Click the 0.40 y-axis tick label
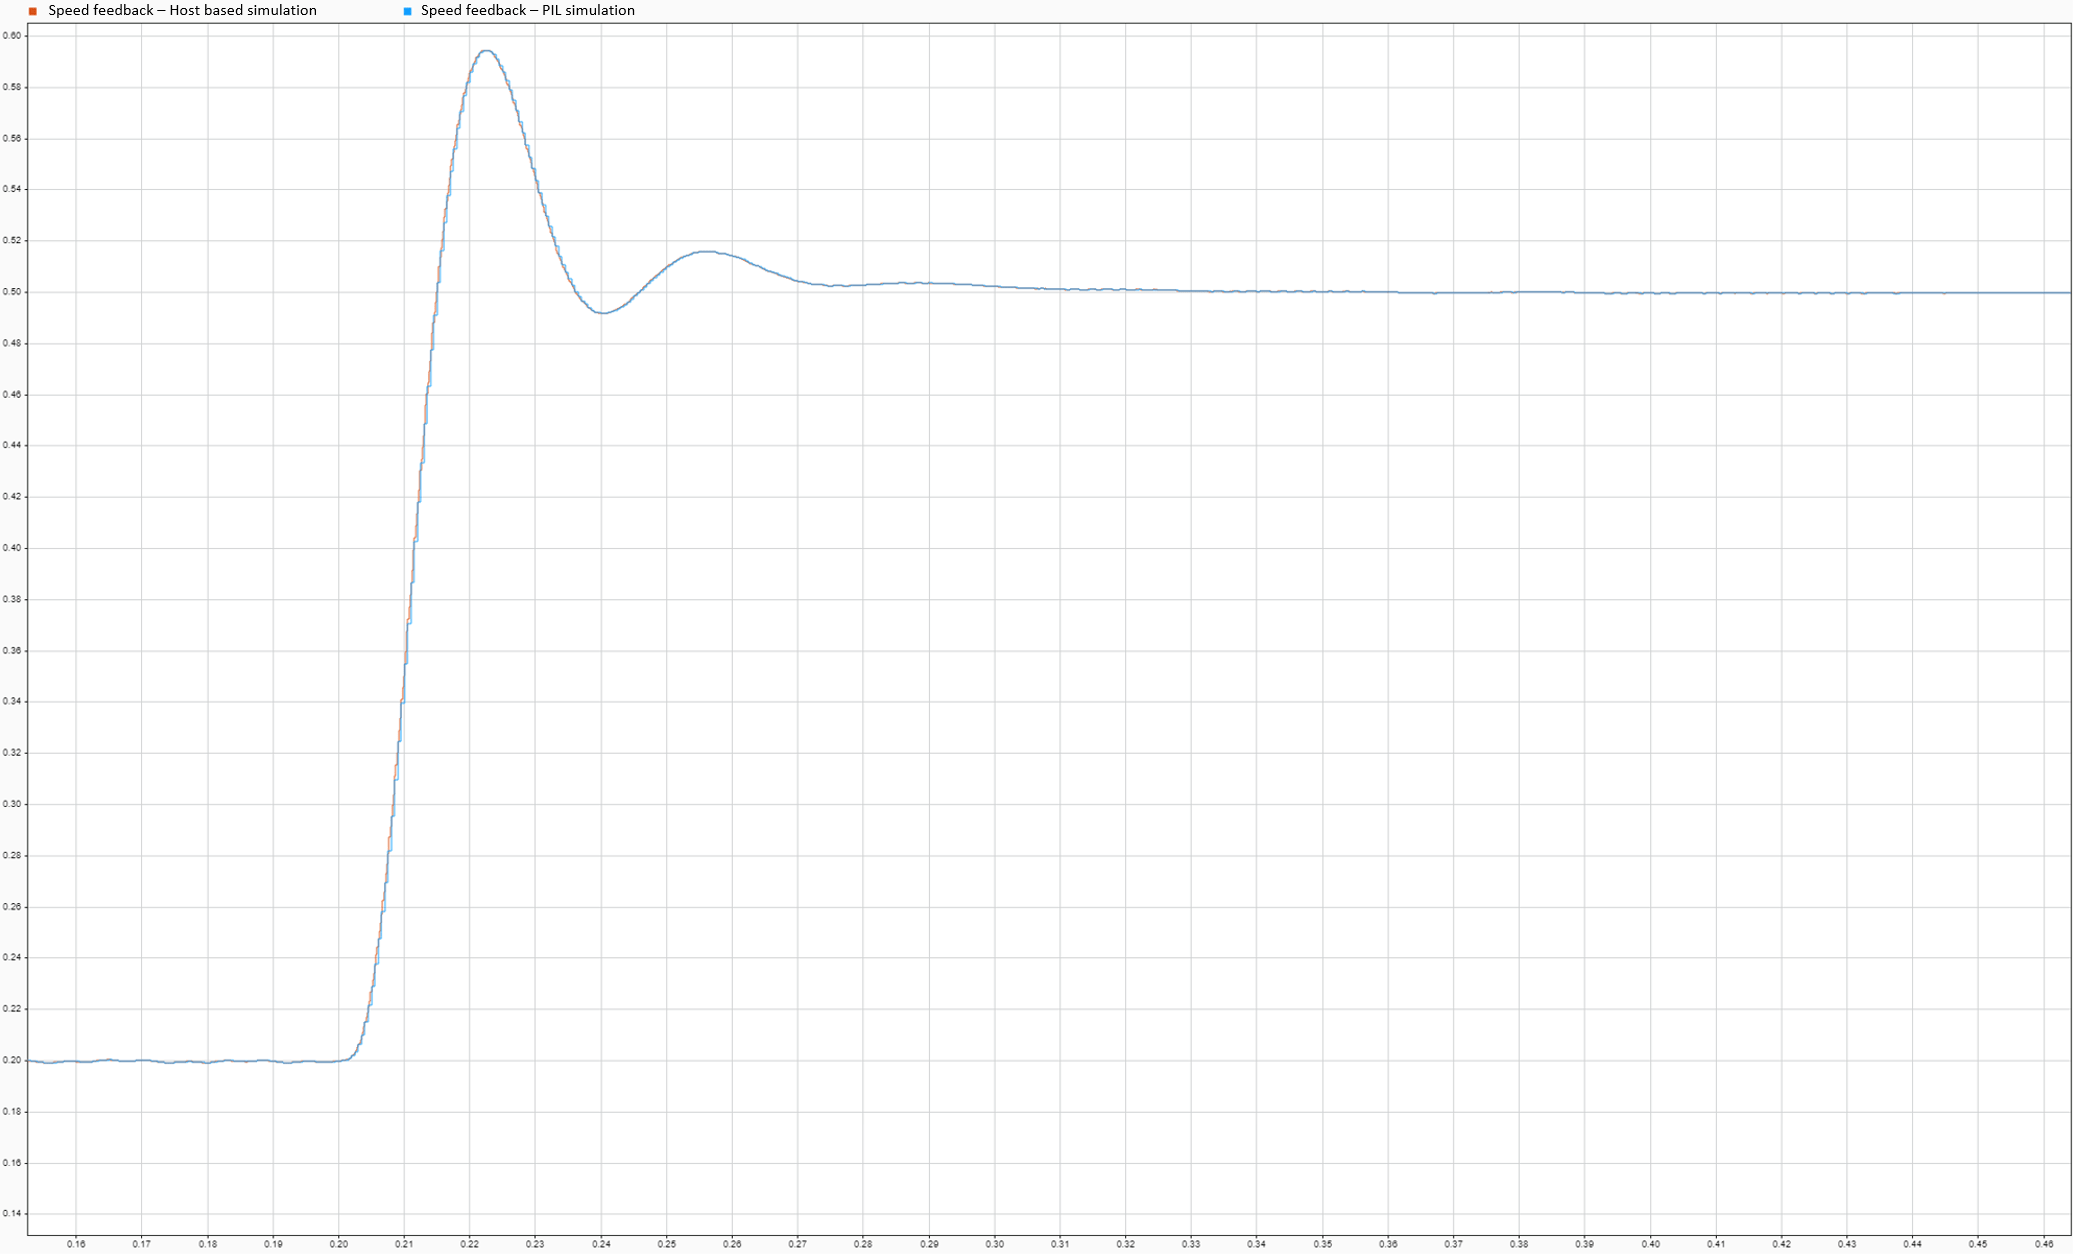 click(x=12, y=548)
